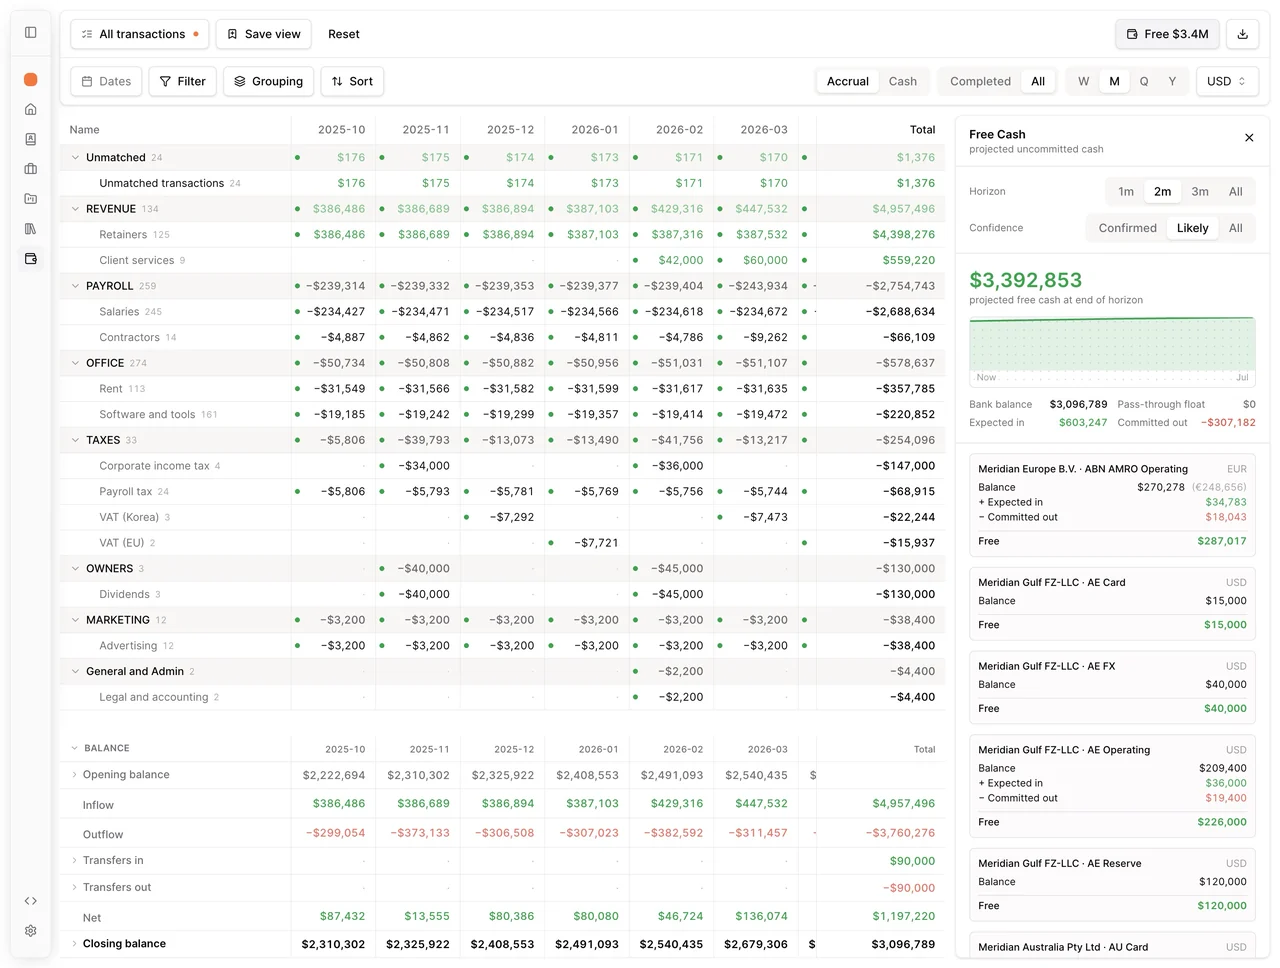The height and width of the screenshot is (968, 1280).
Task: Collapse the OWNERS group
Action: point(75,568)
